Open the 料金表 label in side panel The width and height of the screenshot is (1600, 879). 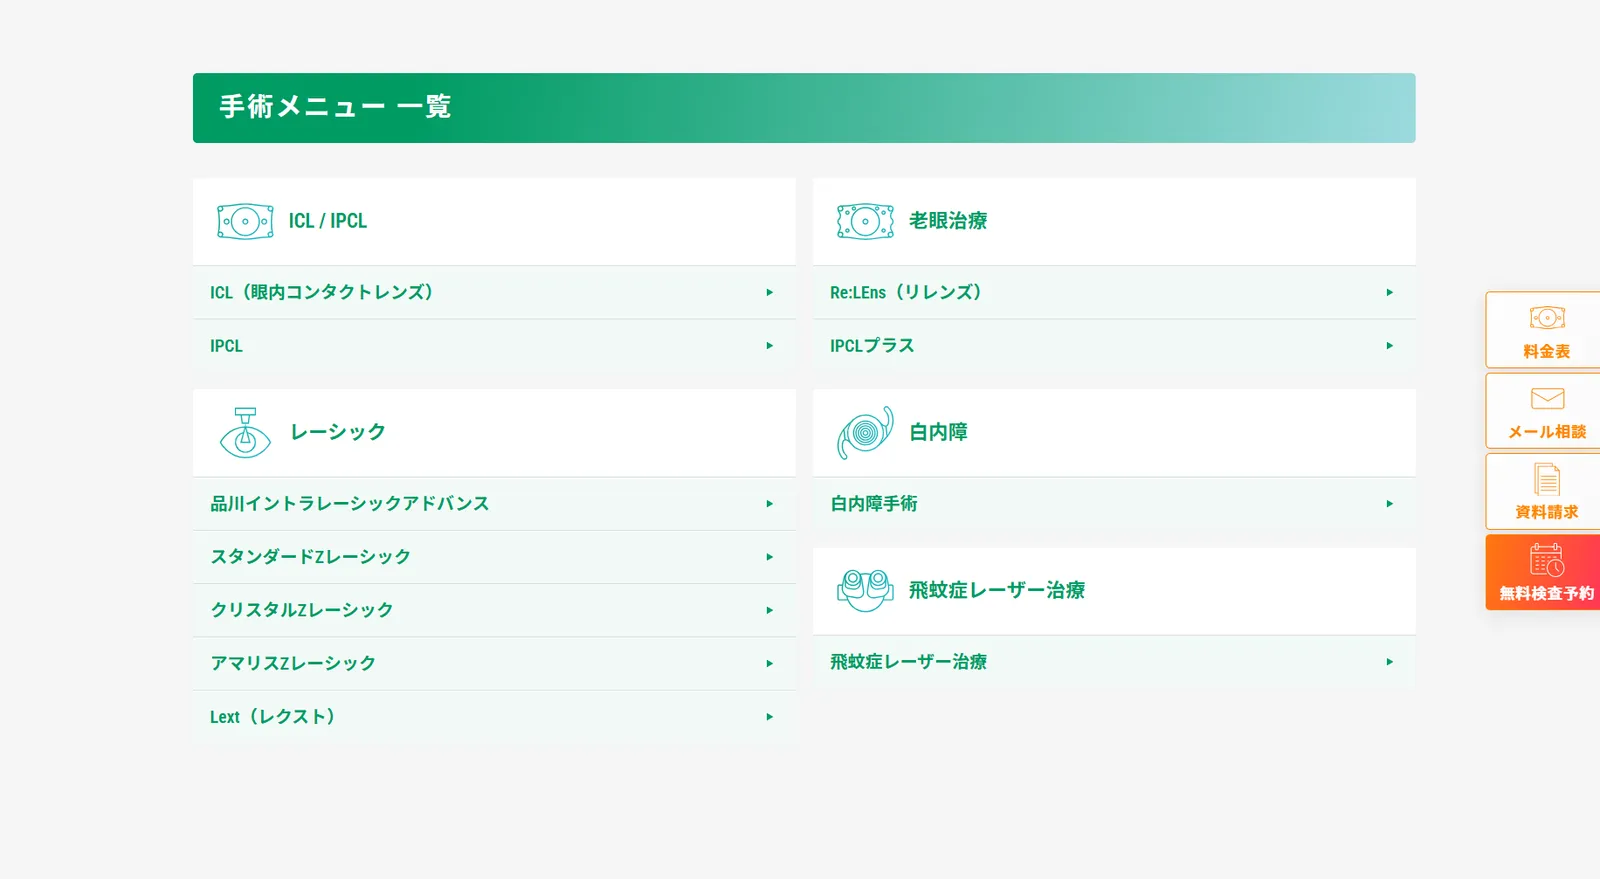(x=1547, y=352)
